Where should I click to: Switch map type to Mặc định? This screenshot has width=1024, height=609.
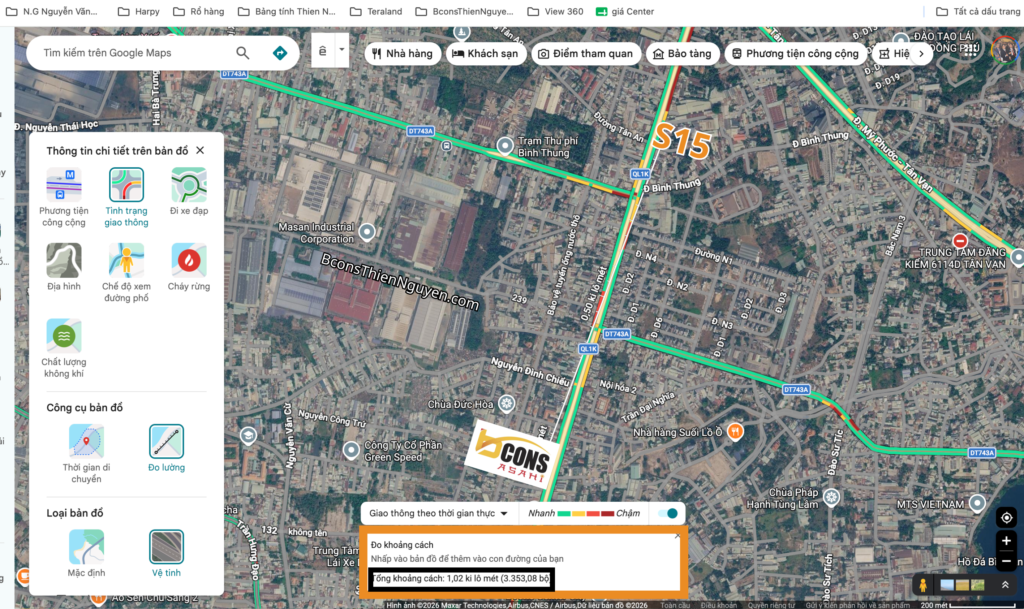pyautogui.click(x=86, y=553)
